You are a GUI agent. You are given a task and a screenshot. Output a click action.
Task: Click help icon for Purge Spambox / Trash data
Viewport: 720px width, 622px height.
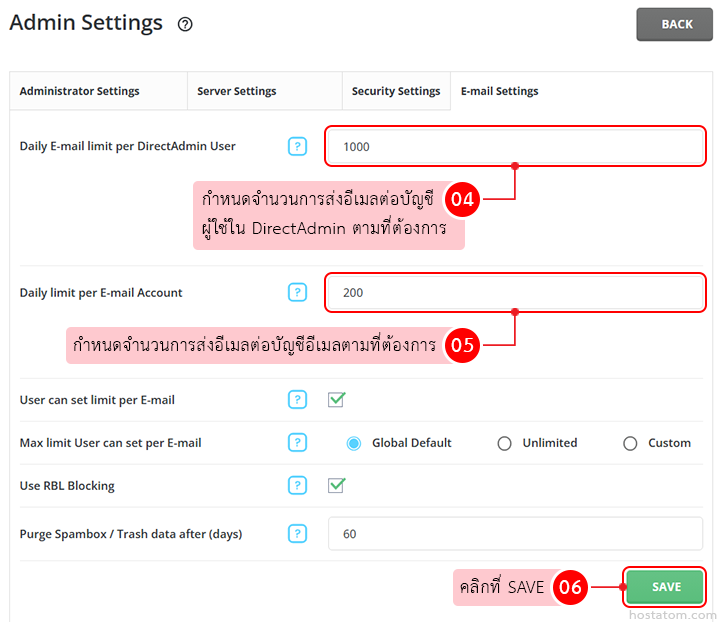(297, 533)
